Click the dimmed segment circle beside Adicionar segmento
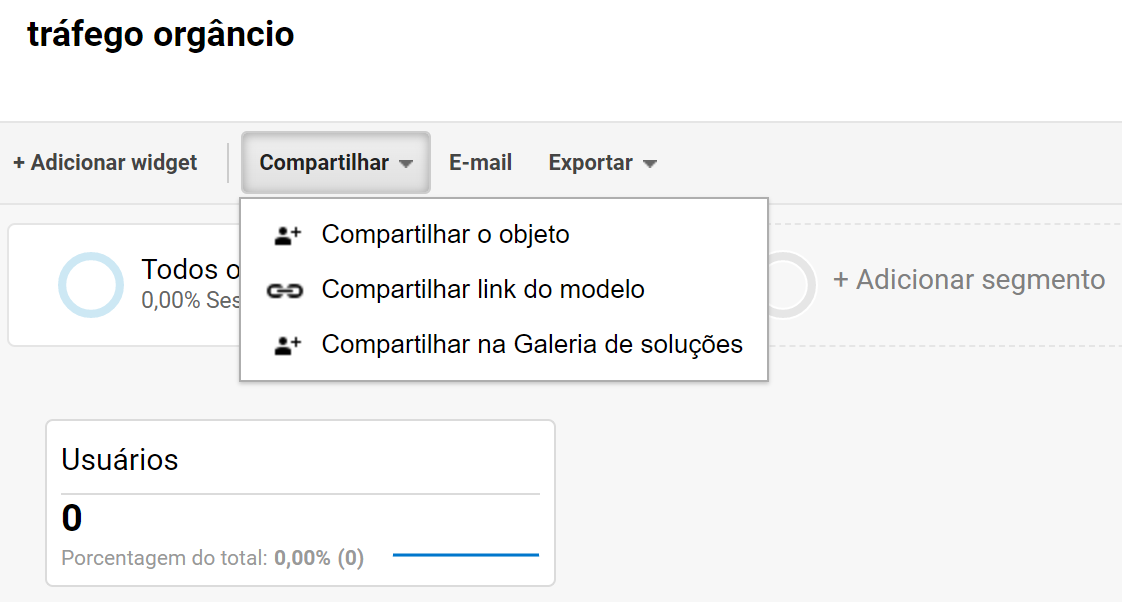 tap(789, 285)
